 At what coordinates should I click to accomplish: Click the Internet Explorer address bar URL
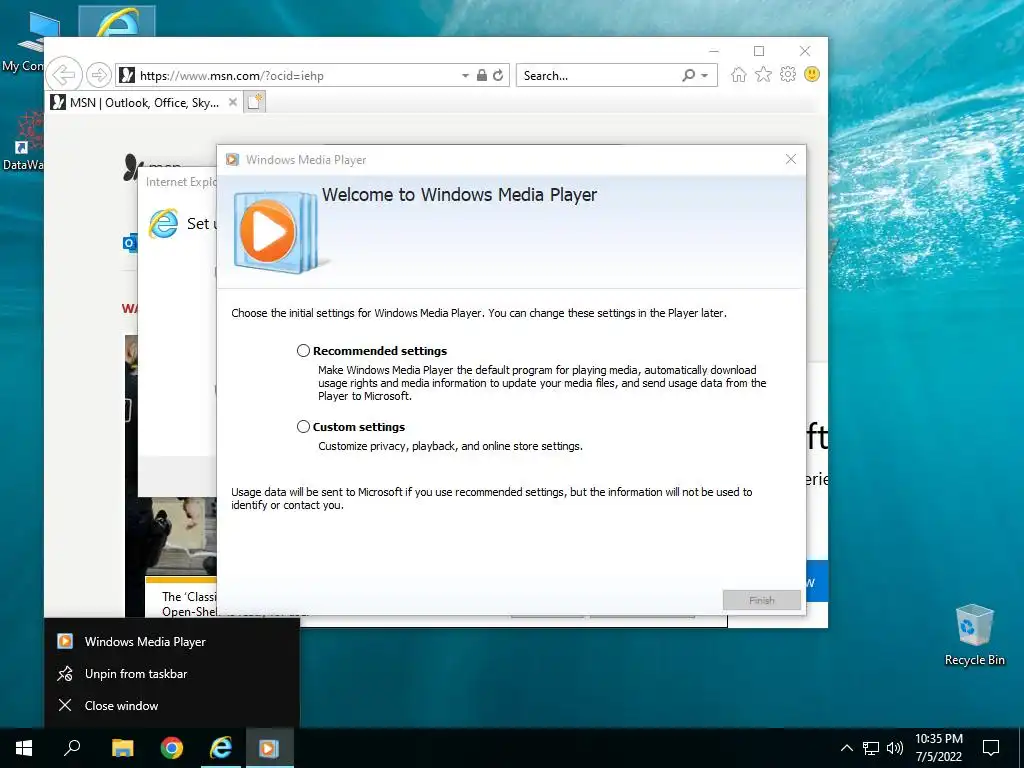(232, 76)
